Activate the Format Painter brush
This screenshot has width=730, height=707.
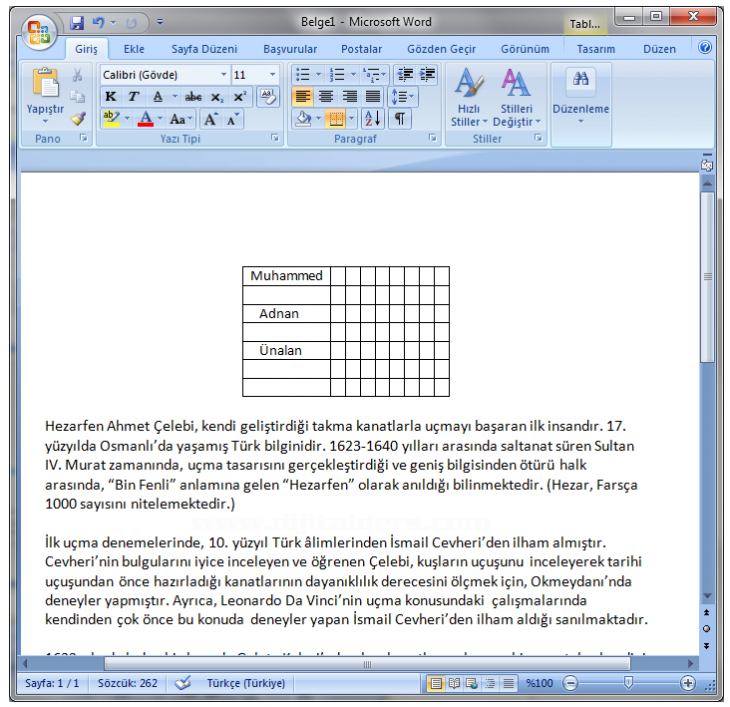tap(78, 119)
